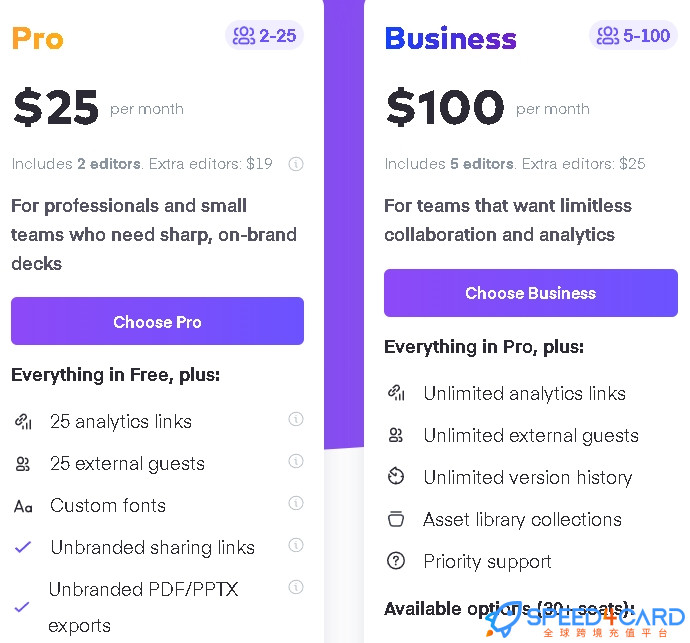Click the Speed4Card watermark logo
690x643 pixels.
pyautogui.click(x=584, y=621)
